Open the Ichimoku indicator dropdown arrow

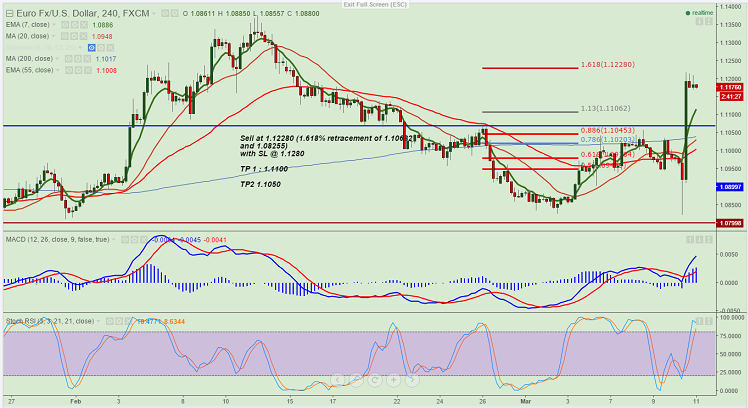coord(81,48)
